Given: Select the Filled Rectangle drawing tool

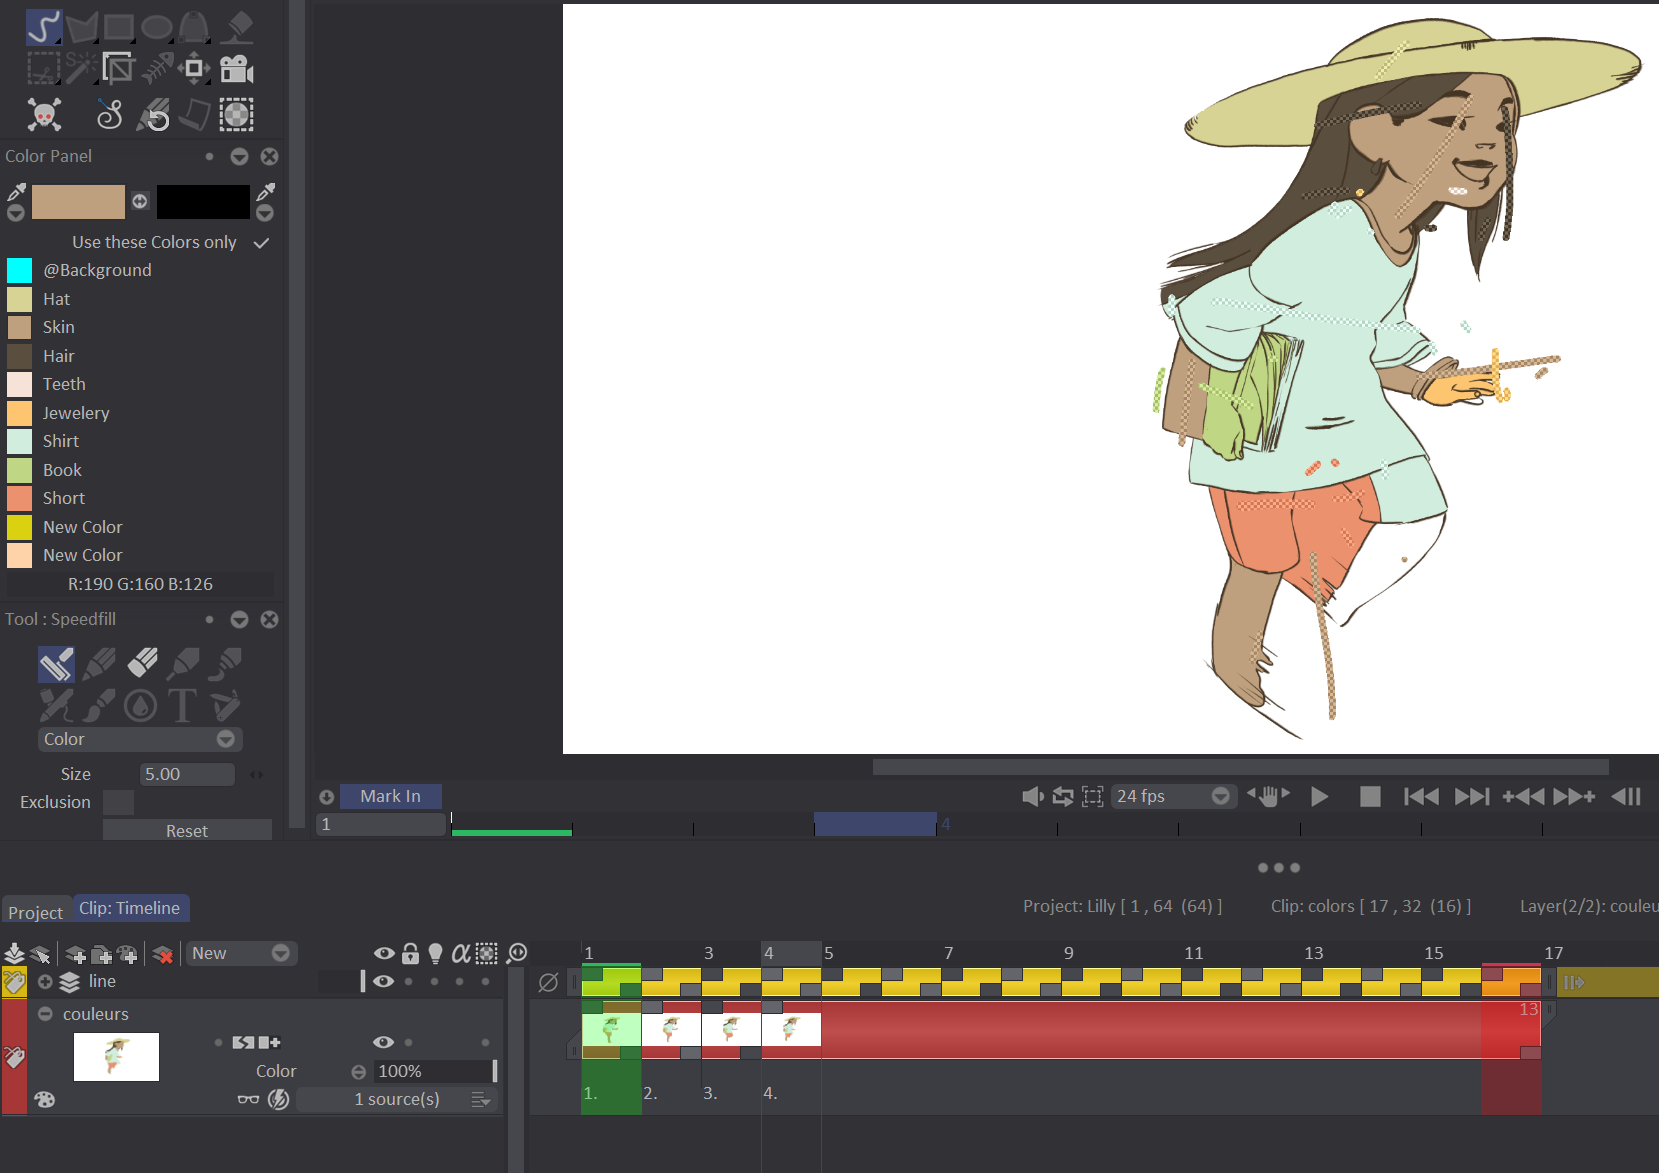Looking at the screenshot, I should (x=118, y=27).
